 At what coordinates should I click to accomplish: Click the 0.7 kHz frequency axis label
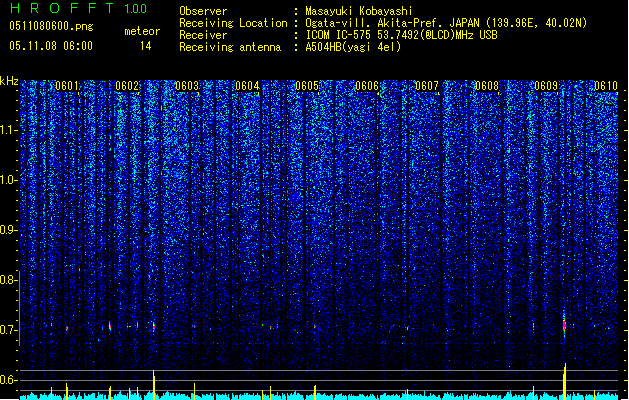[x=9, y=330]
